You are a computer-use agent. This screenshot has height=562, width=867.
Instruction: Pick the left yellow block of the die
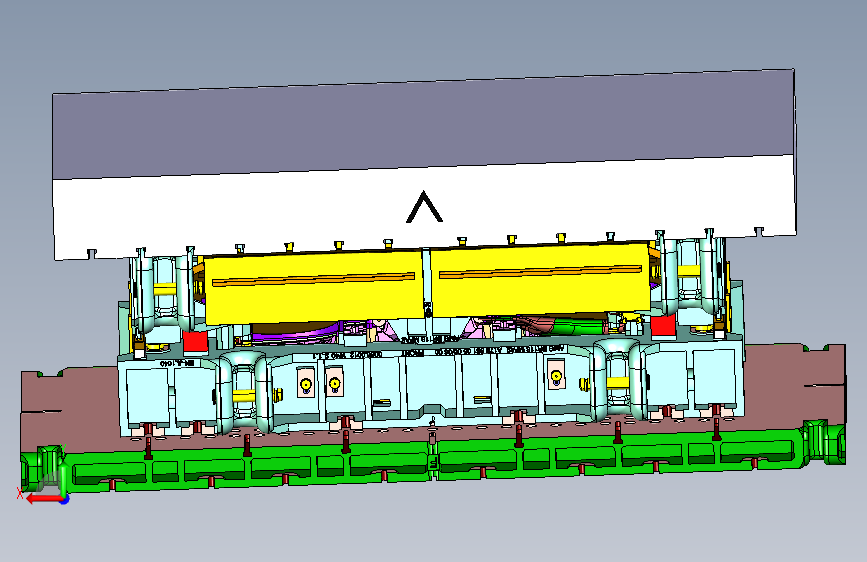[x=314, y=287]
